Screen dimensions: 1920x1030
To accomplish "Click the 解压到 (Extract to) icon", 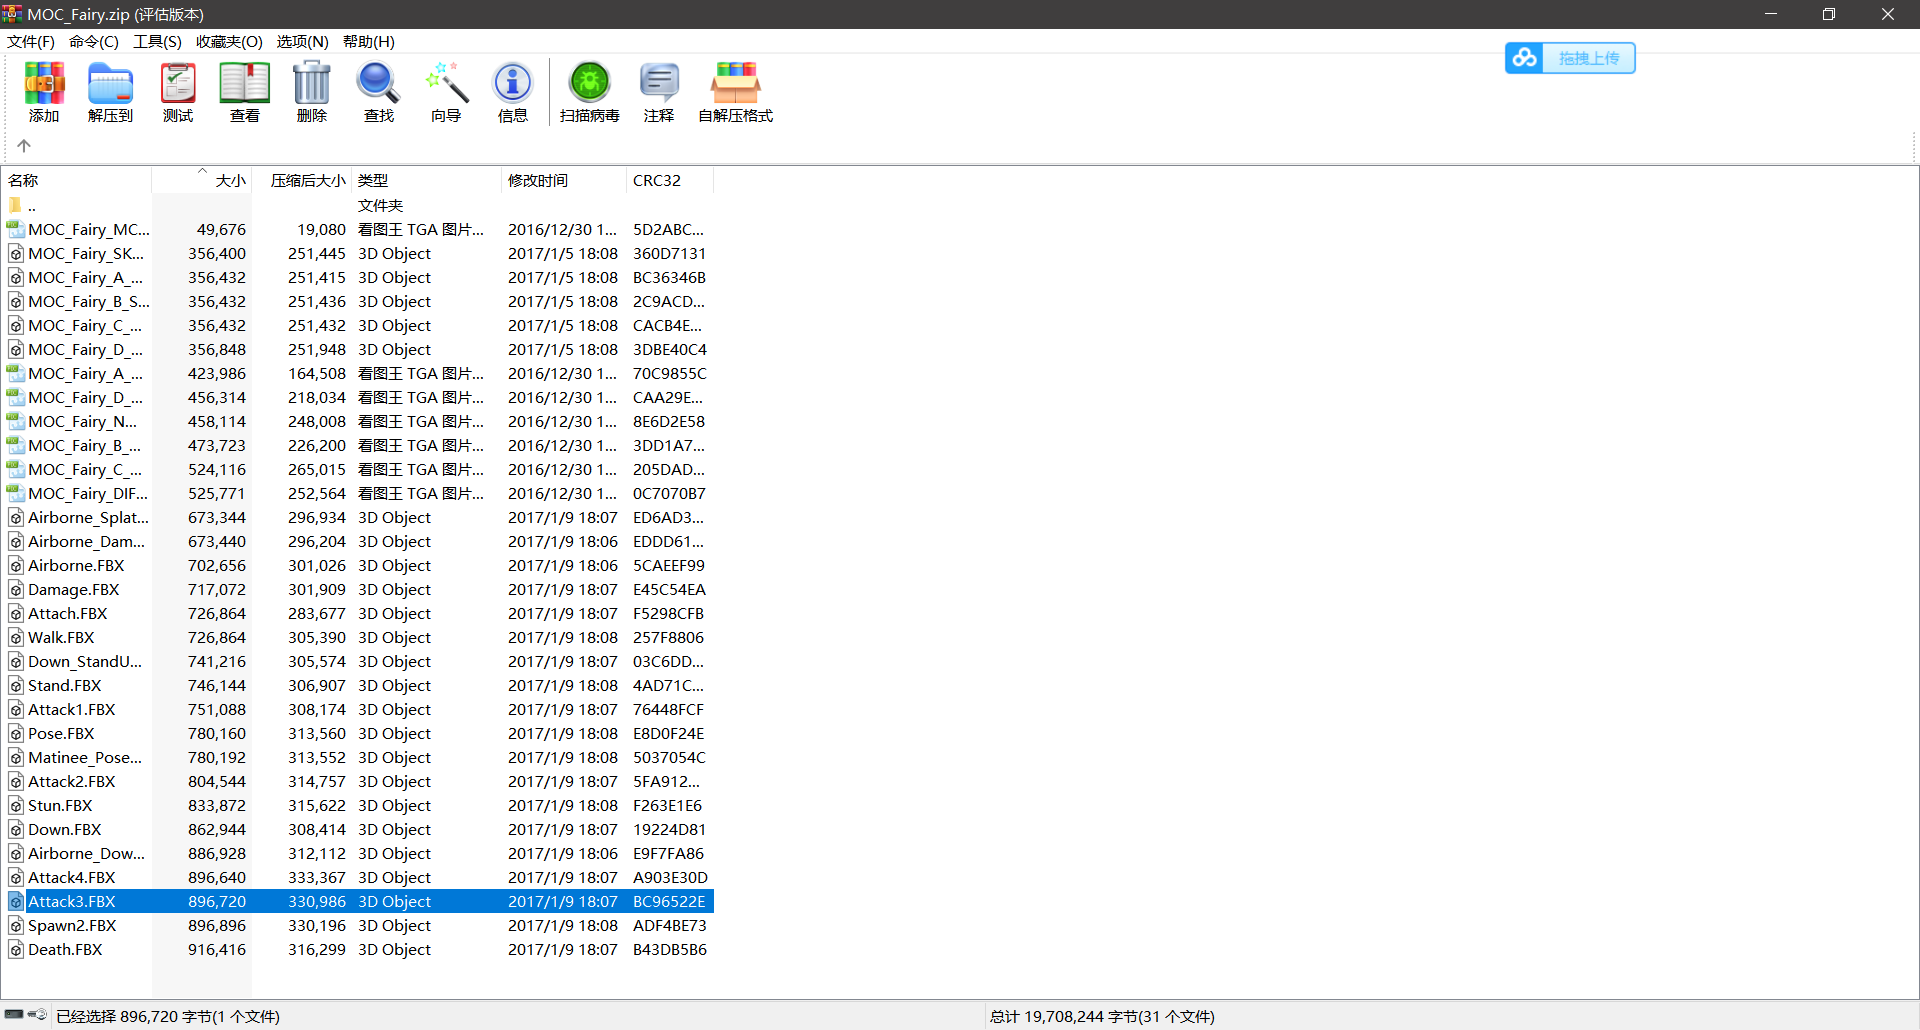I will pos(110,92).
